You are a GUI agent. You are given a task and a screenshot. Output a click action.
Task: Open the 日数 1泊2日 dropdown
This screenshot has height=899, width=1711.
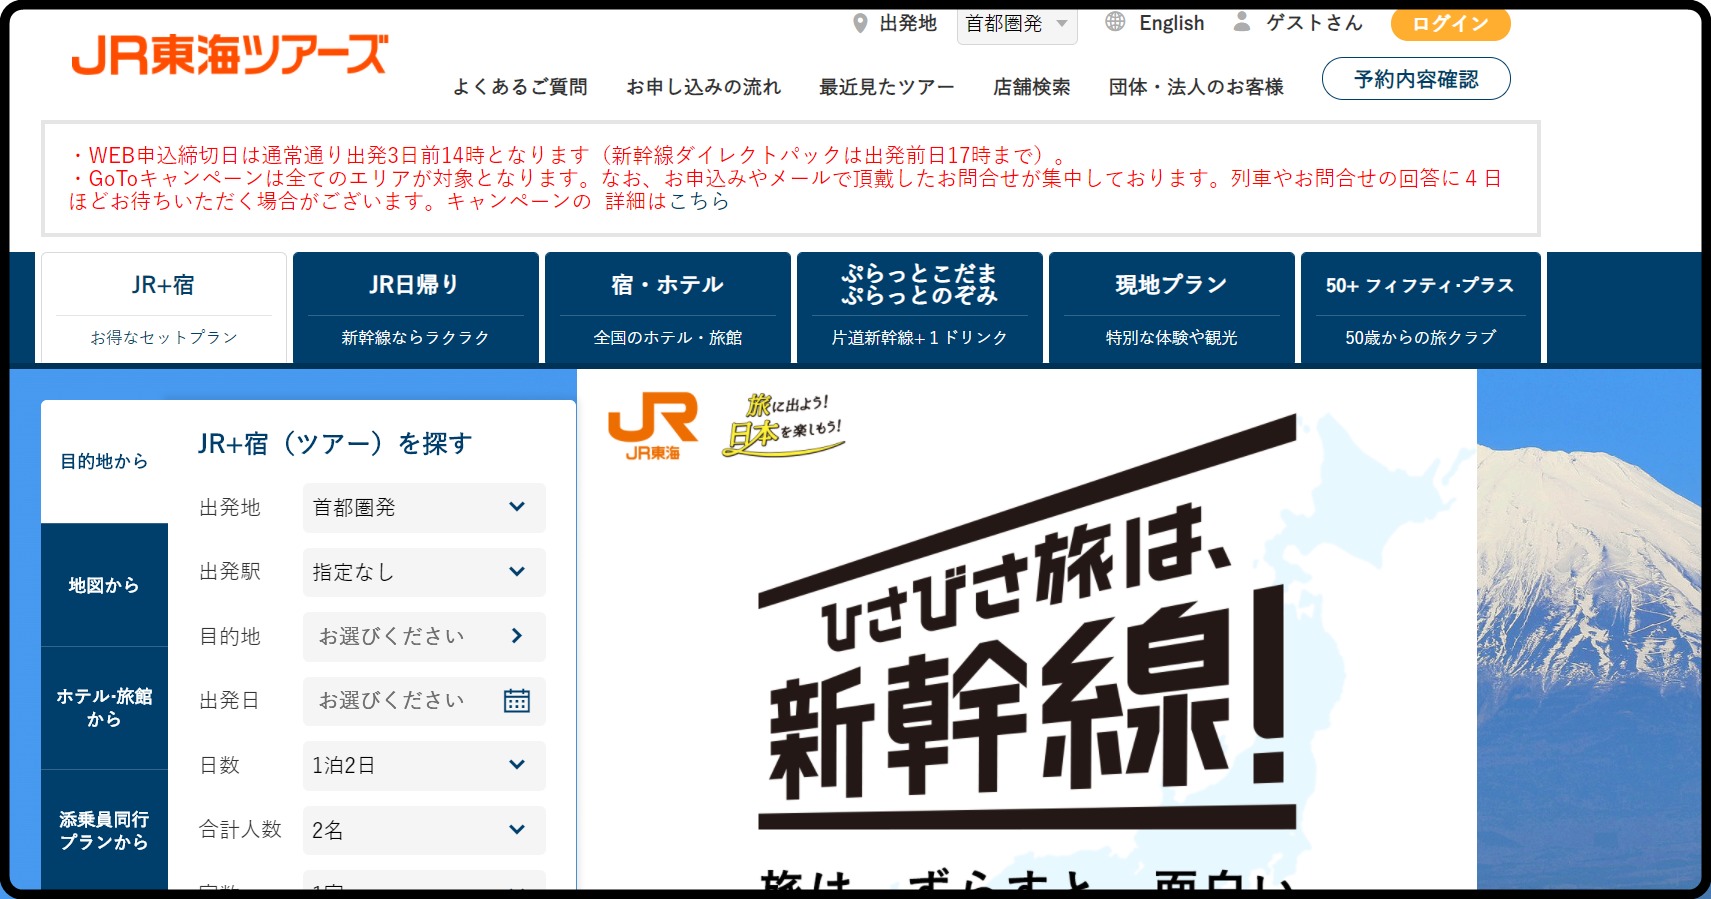coord(424,765)
